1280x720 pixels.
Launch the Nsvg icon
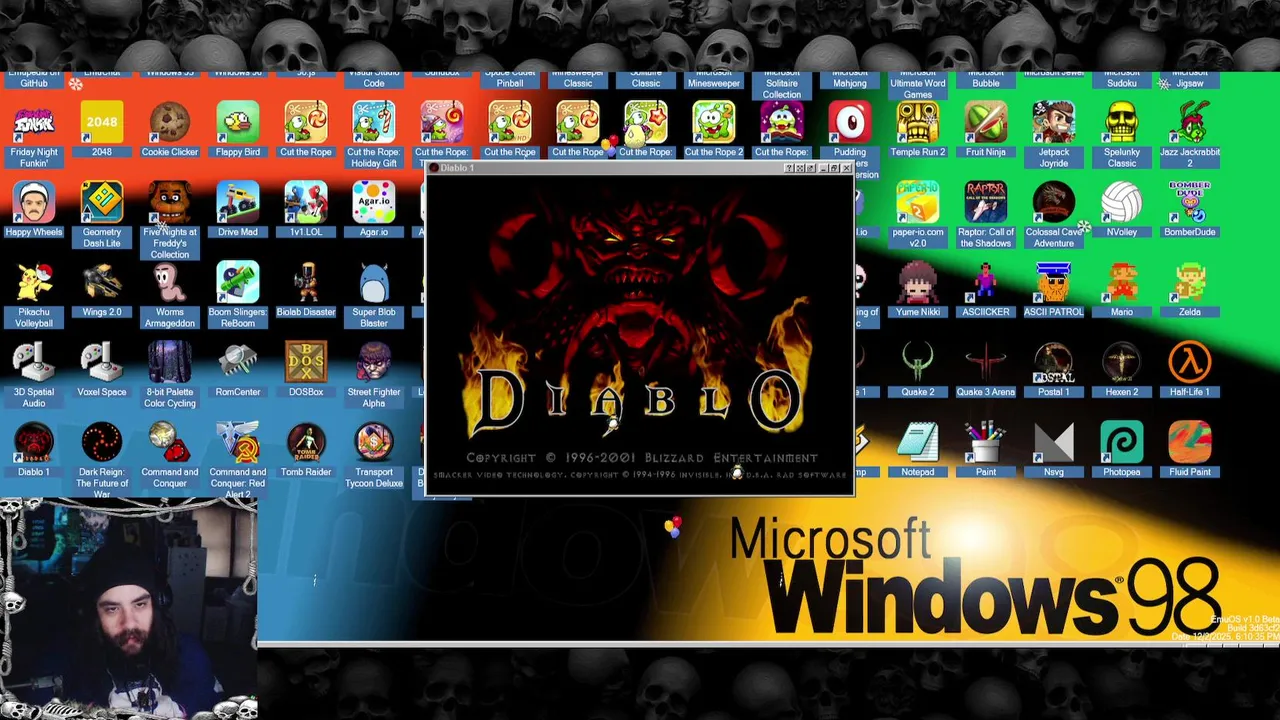pos(1054,443)
